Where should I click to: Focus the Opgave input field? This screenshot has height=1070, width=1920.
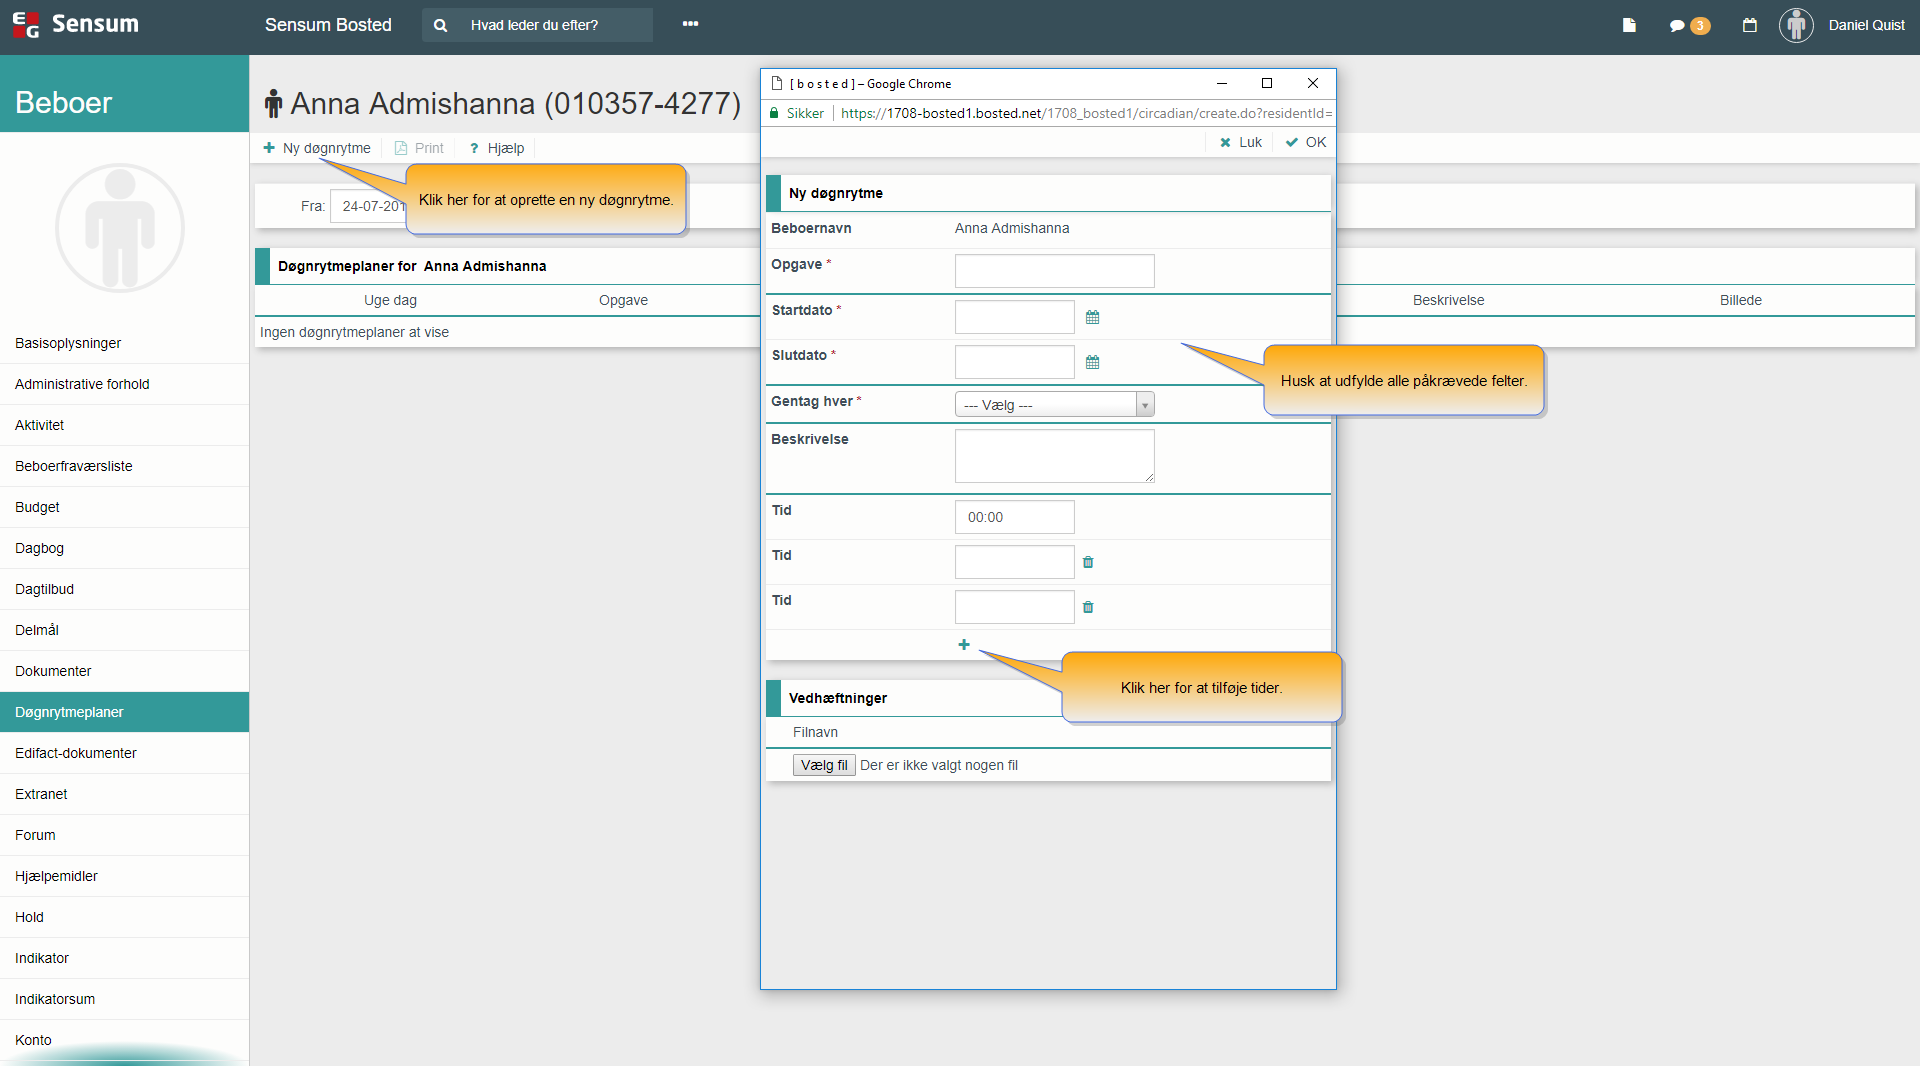point(1054,271)
